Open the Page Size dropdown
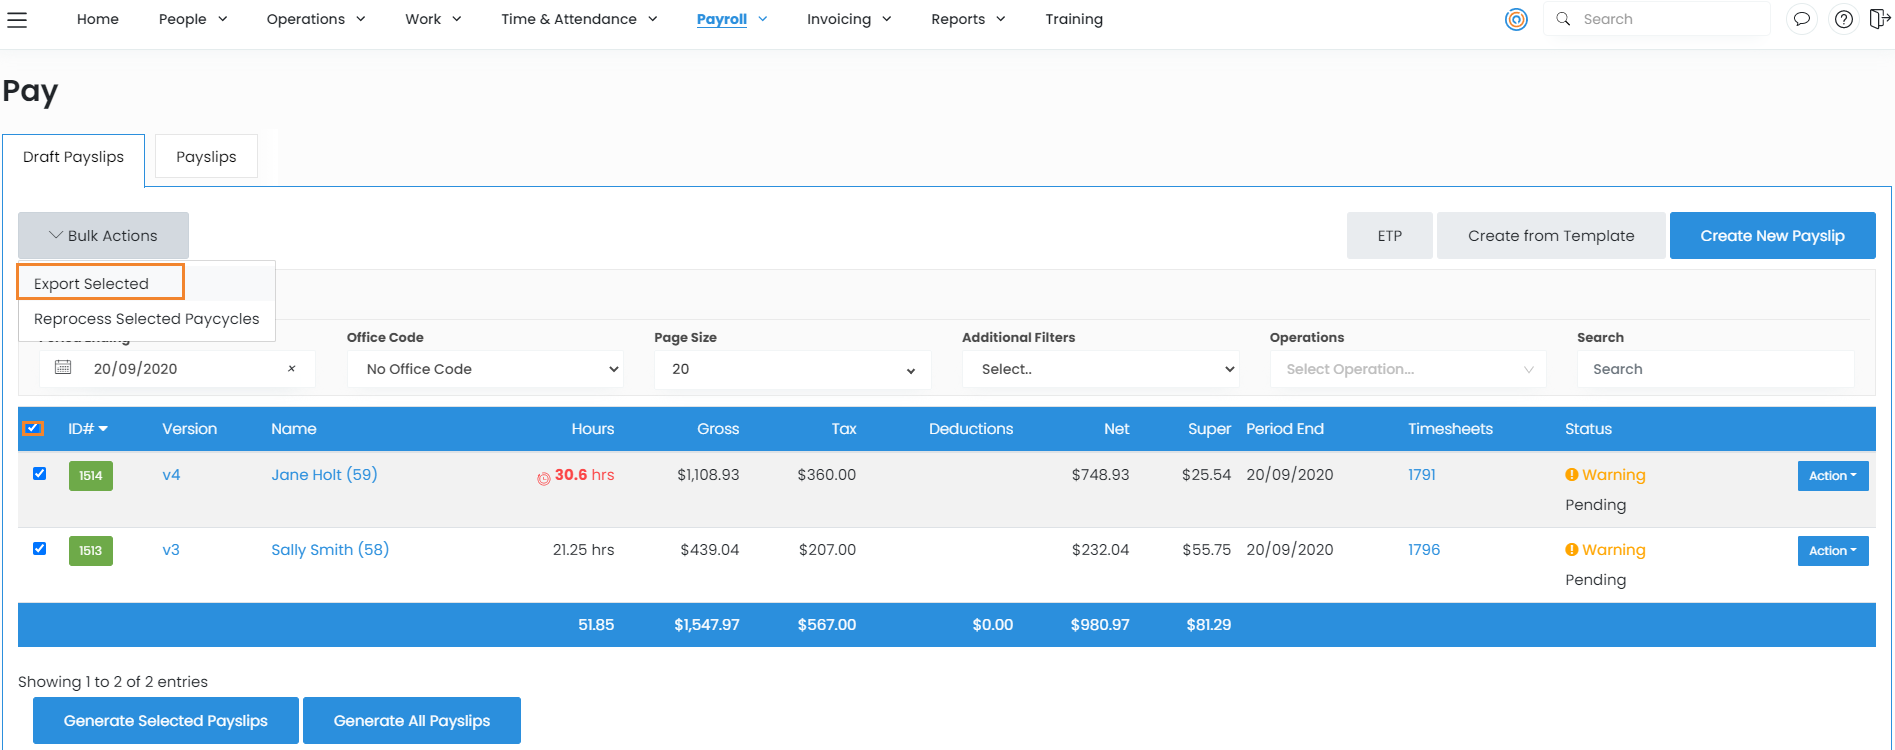Image resolution: width=1895 pixels, height=750 pixels. (x=792, y=369)
